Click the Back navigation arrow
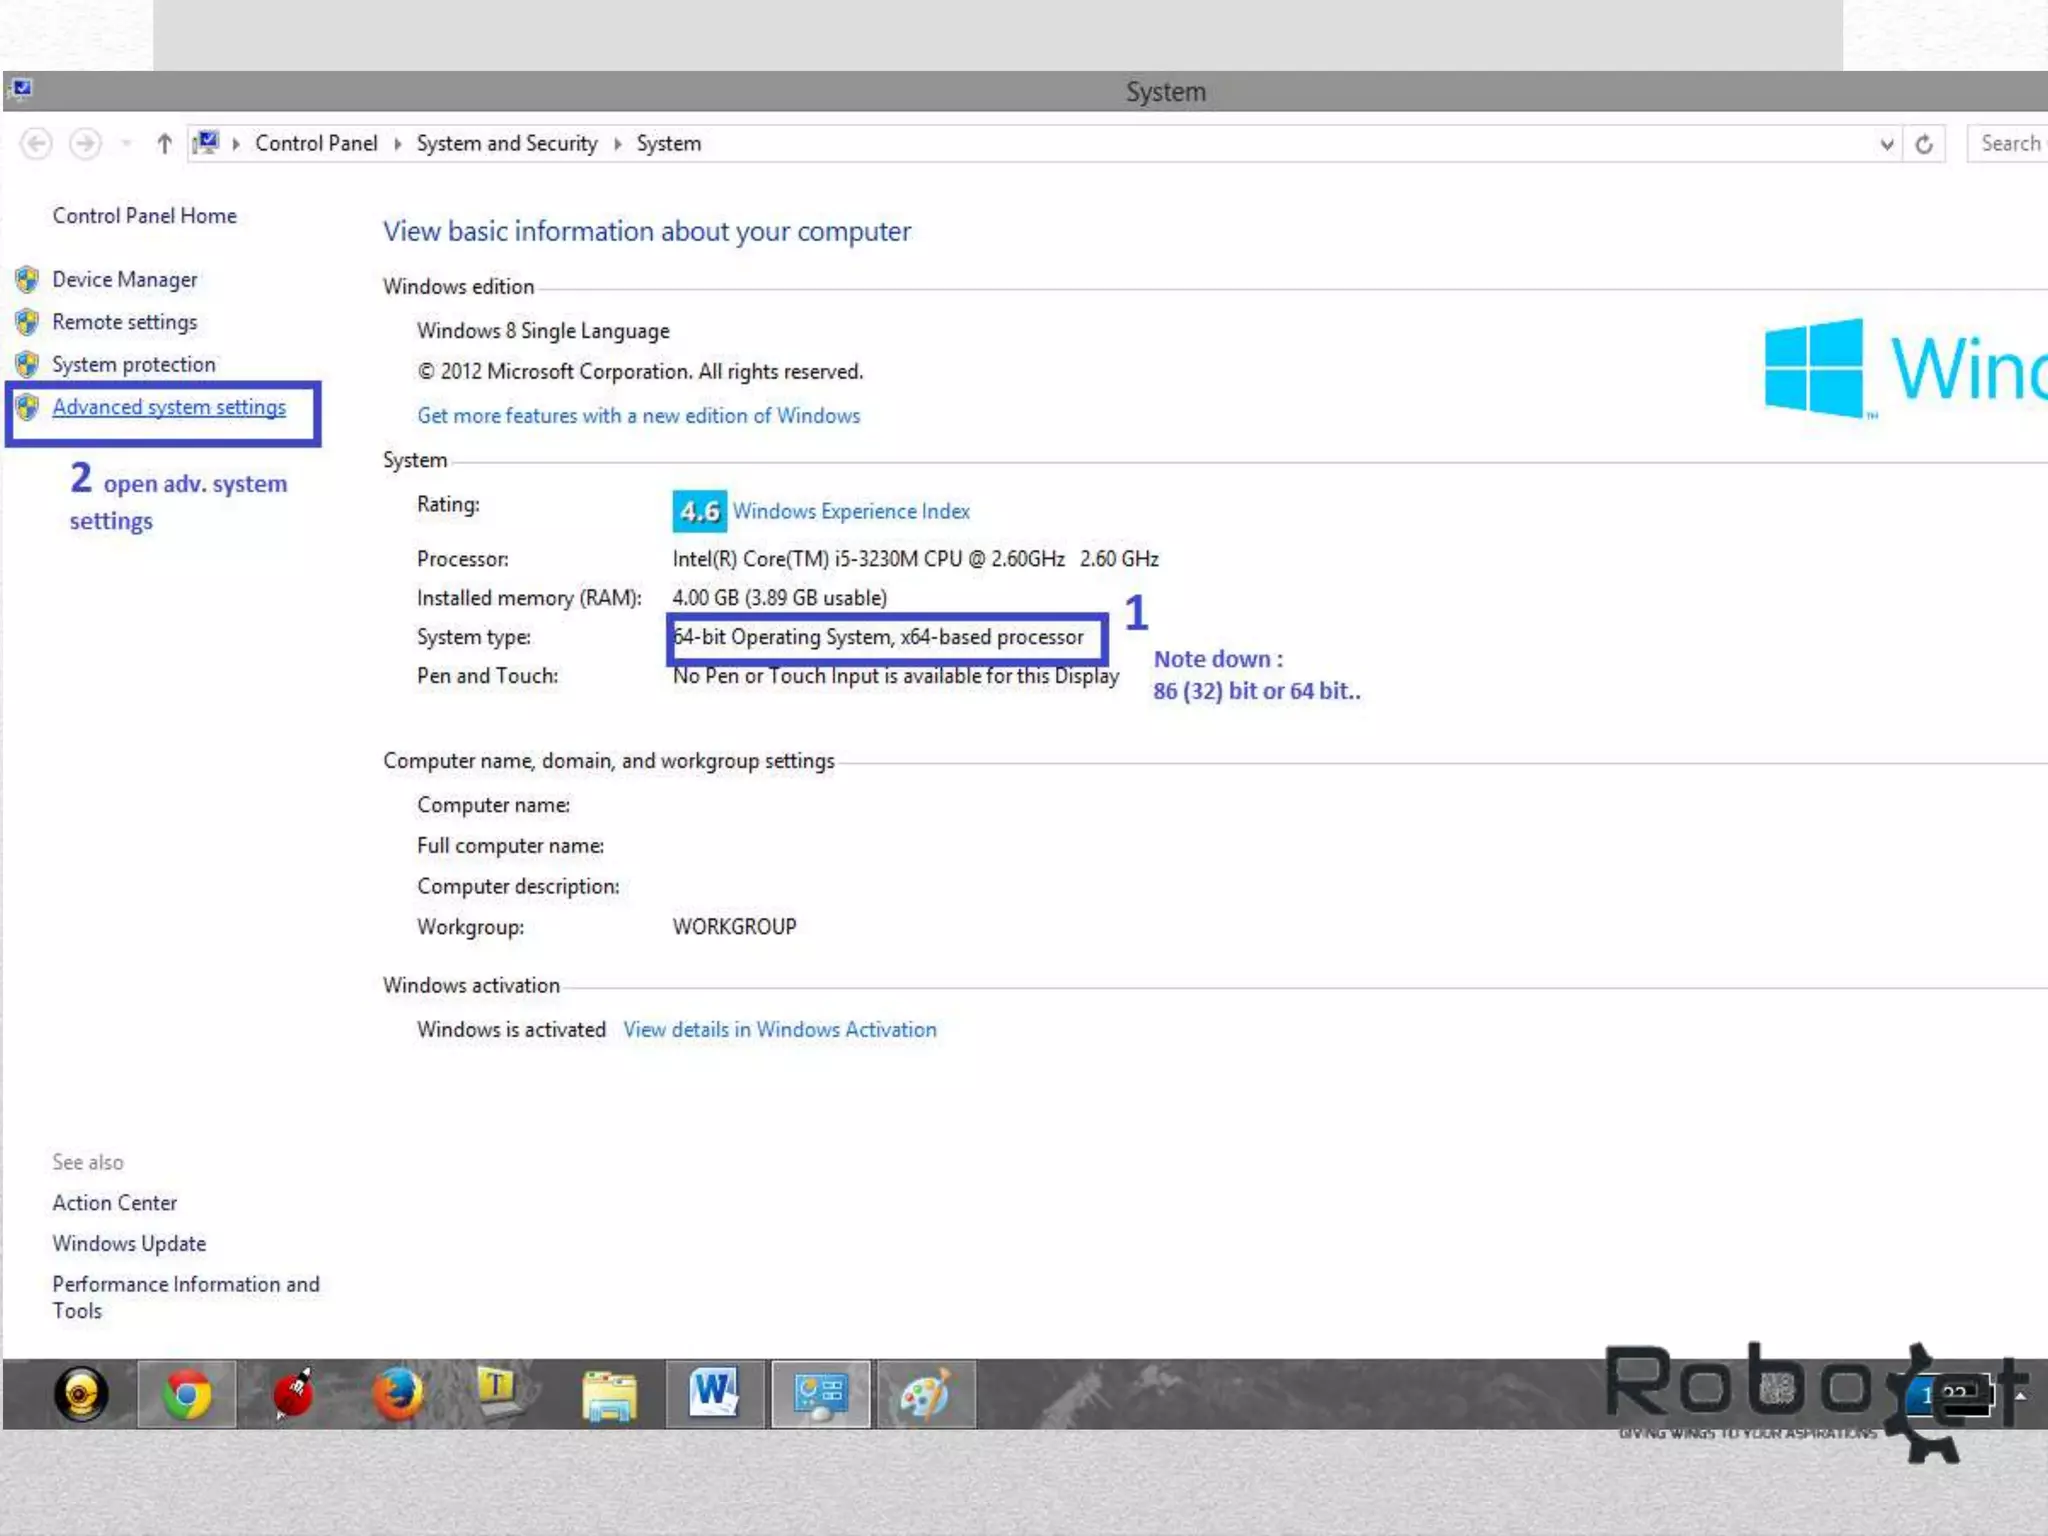The height and width of the screenshot is (1536, 2048). coord(37,144)
